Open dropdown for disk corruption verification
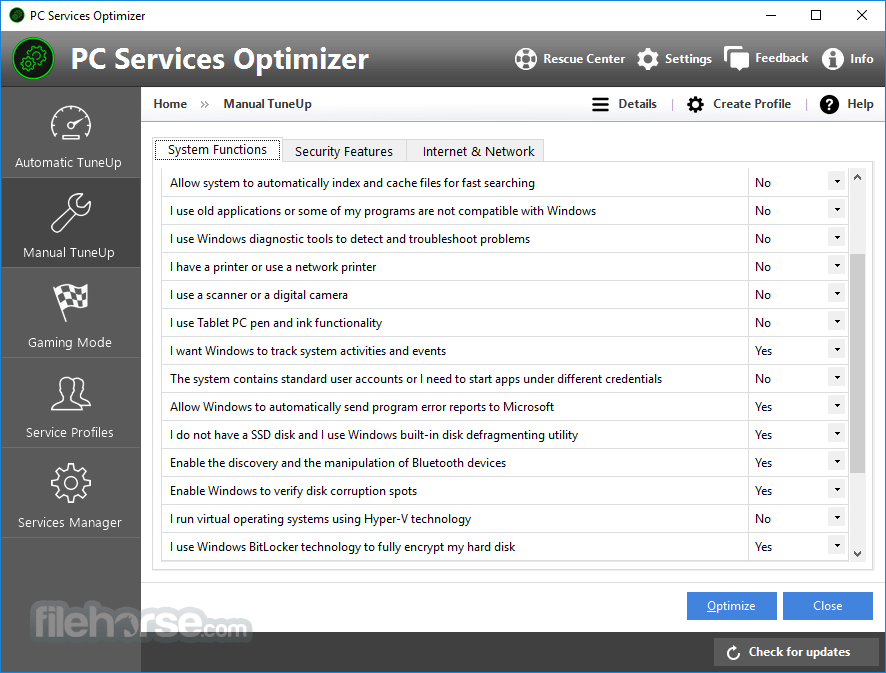 point(837,489)
